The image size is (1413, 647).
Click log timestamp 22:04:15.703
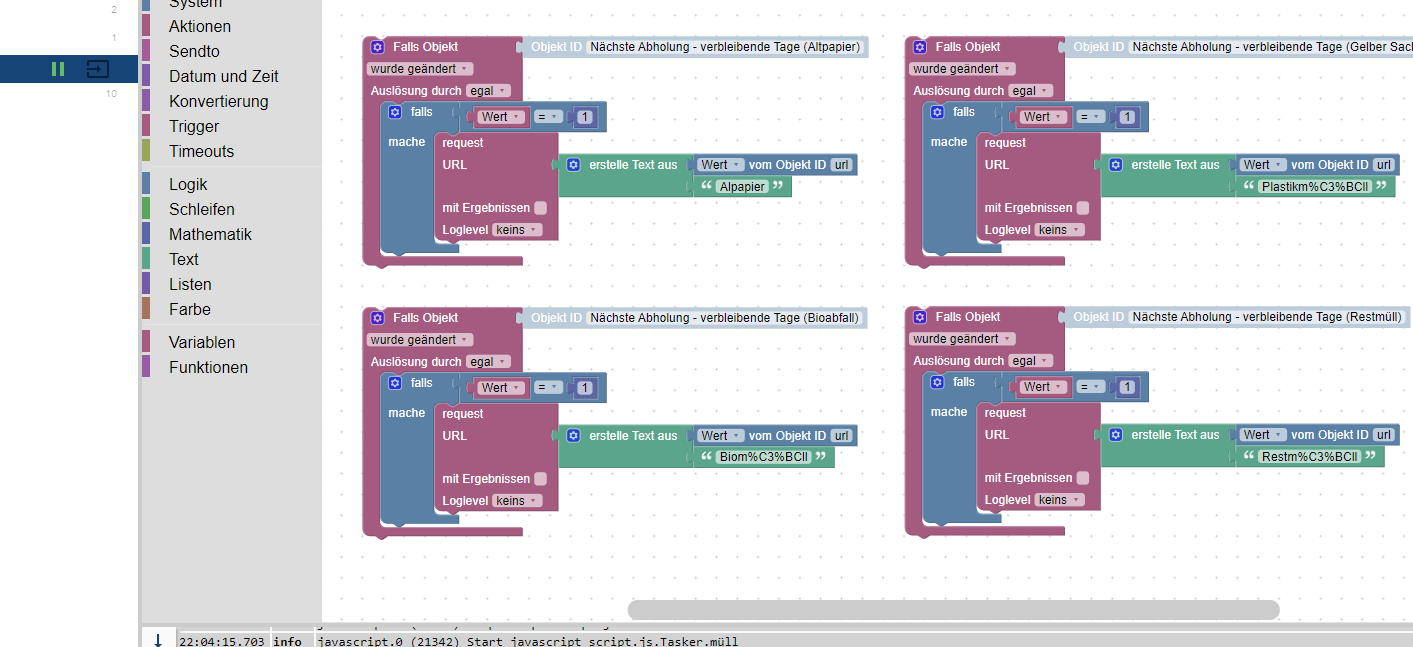tap(222, 641)
